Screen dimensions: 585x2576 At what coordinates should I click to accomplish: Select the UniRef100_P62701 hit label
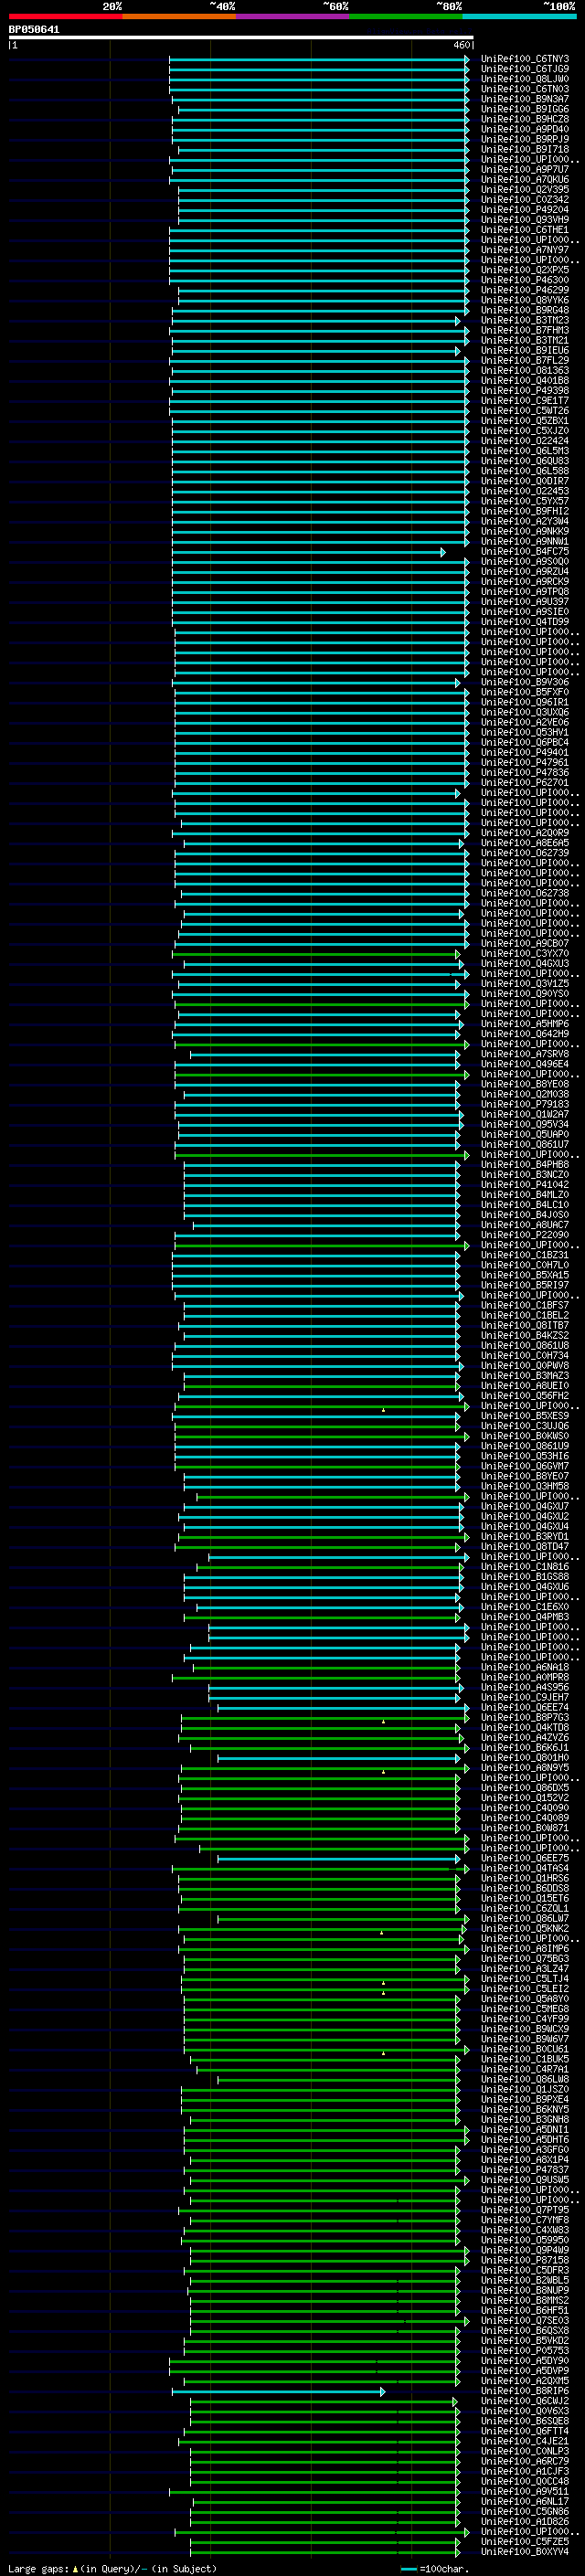pyautogui.click(x=525, y=783)
